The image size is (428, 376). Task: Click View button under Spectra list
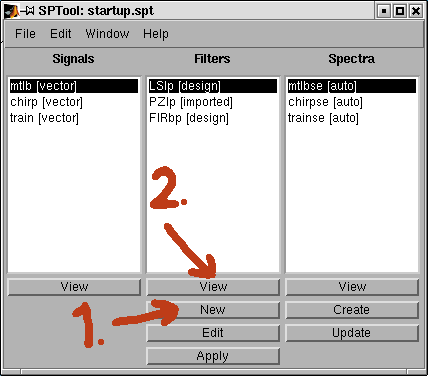click(352, 287)
